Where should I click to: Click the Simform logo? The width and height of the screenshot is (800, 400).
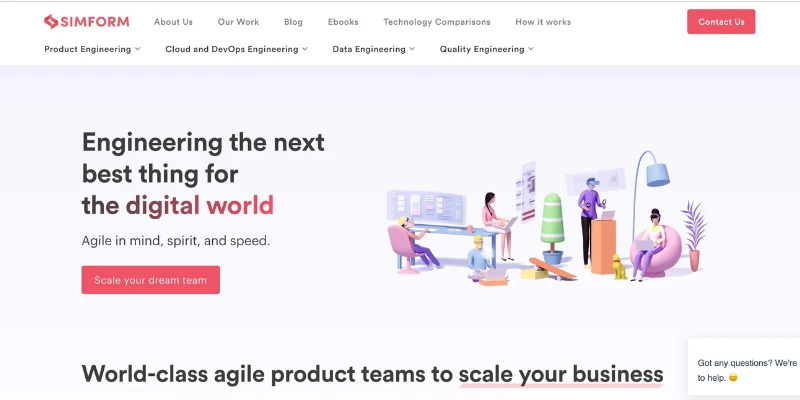click(x=86, y=21)
